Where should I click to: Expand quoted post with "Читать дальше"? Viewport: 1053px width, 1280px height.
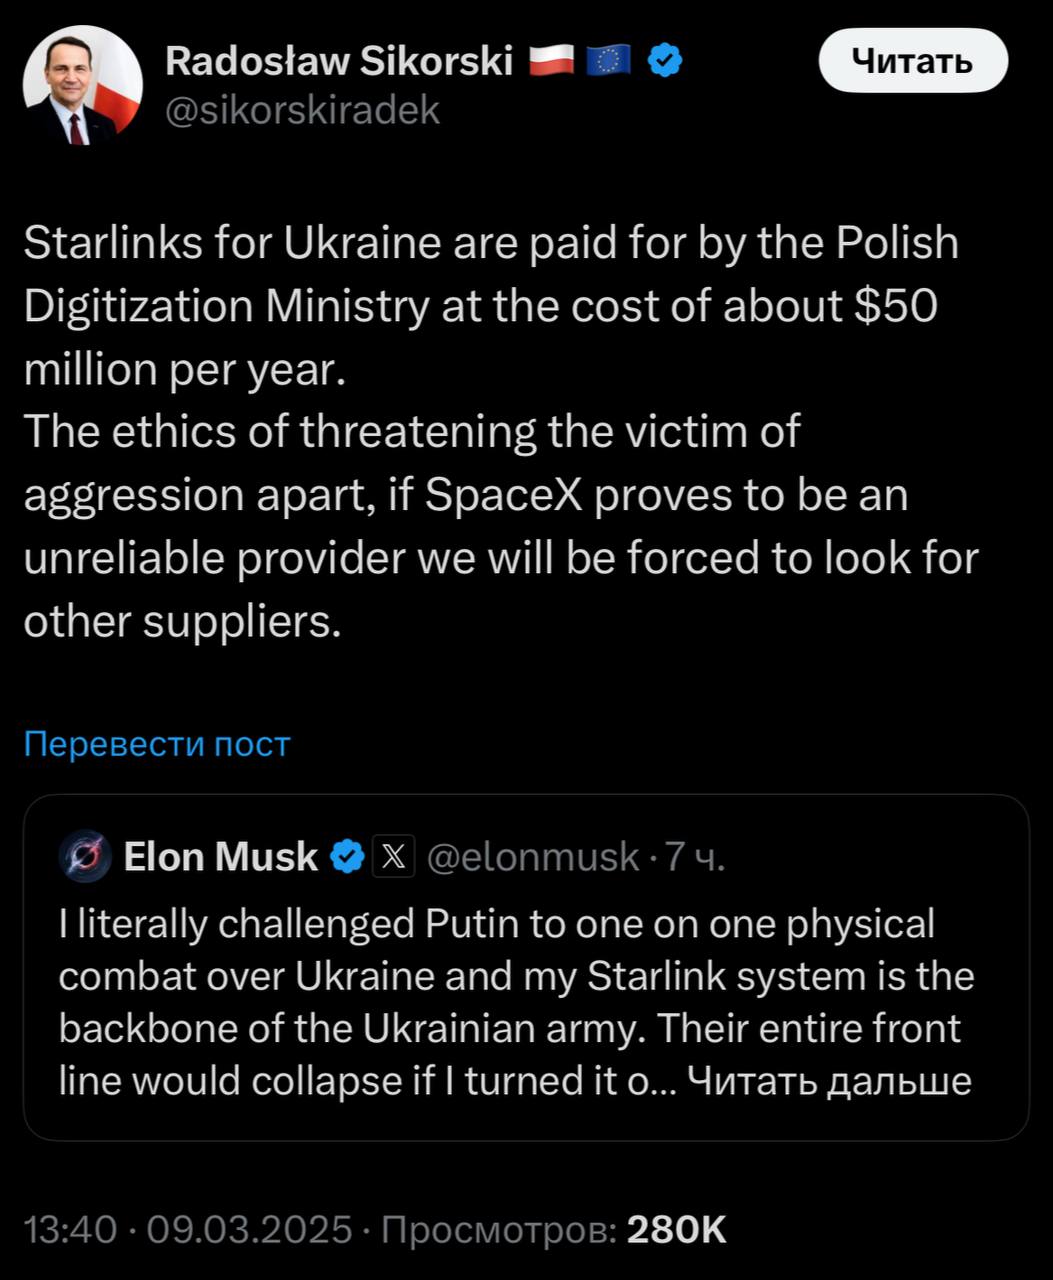(830, 1081)
